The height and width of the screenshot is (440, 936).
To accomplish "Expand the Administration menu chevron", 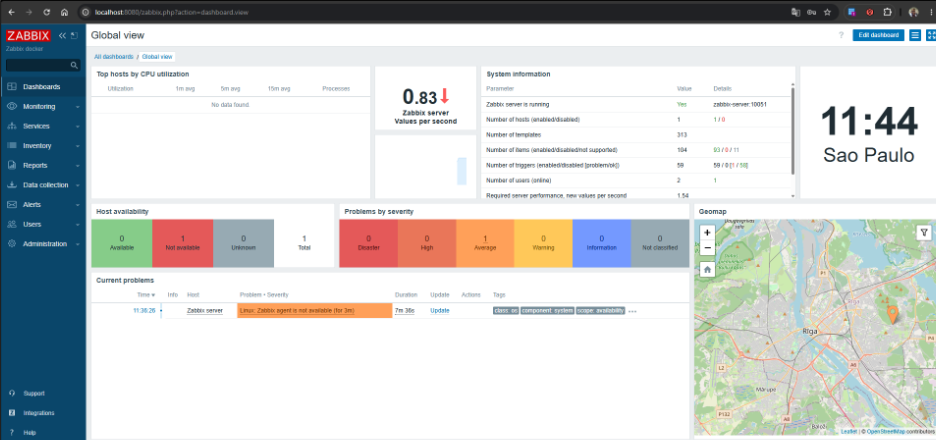I will [78, 244].
